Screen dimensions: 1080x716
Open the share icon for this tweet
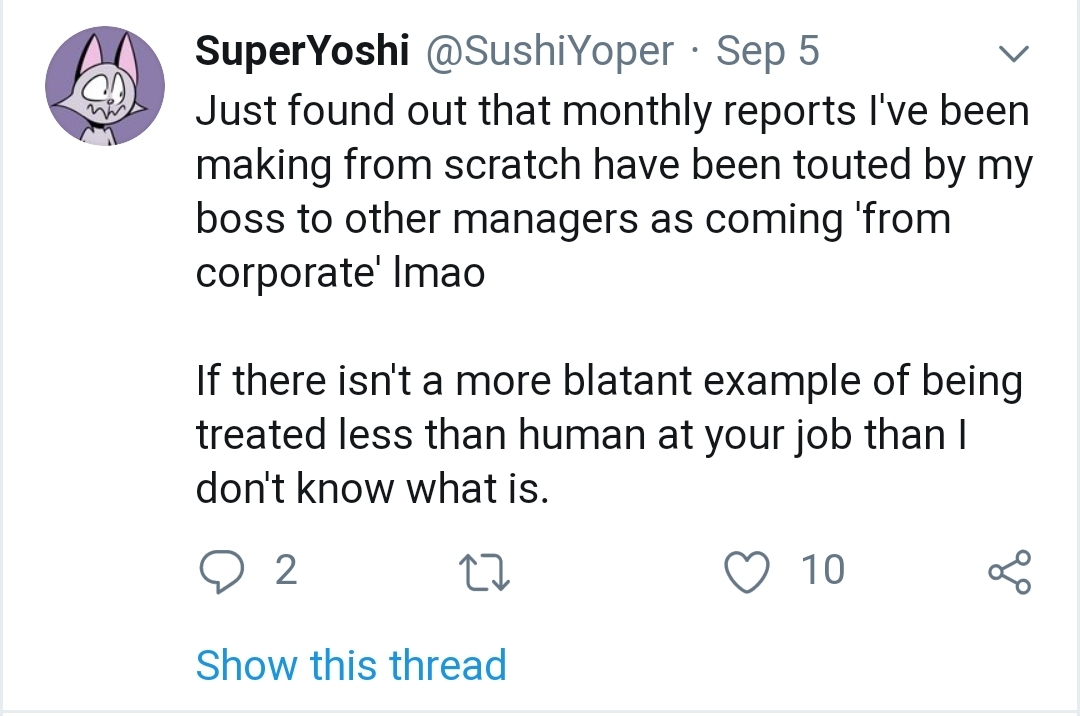1009,572
